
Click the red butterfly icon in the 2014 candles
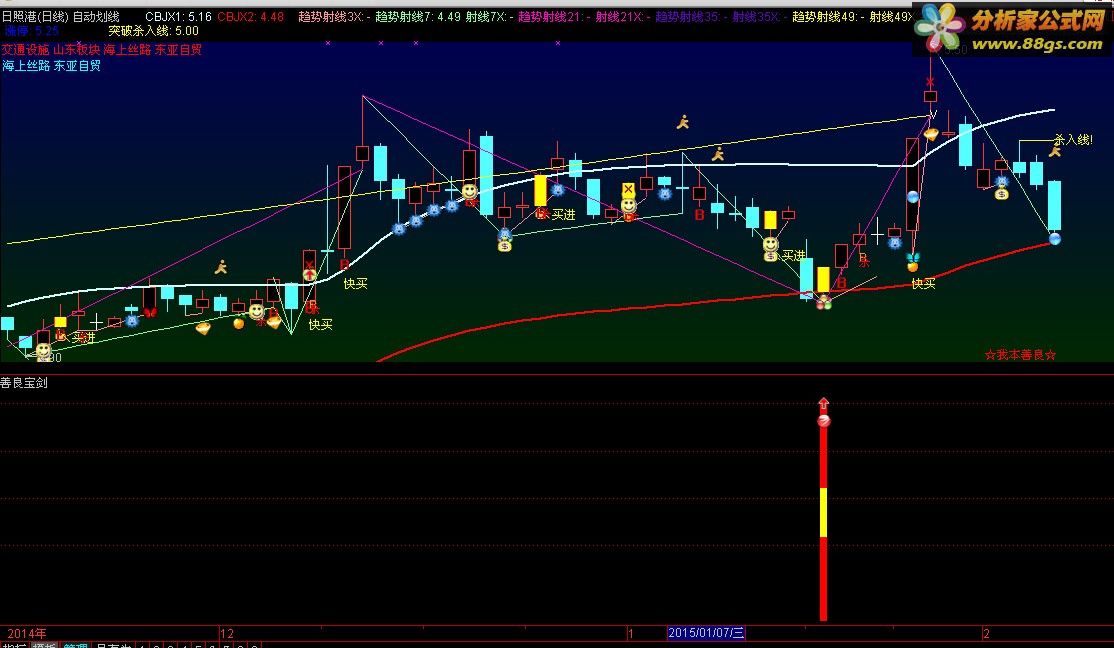point(150,312)
